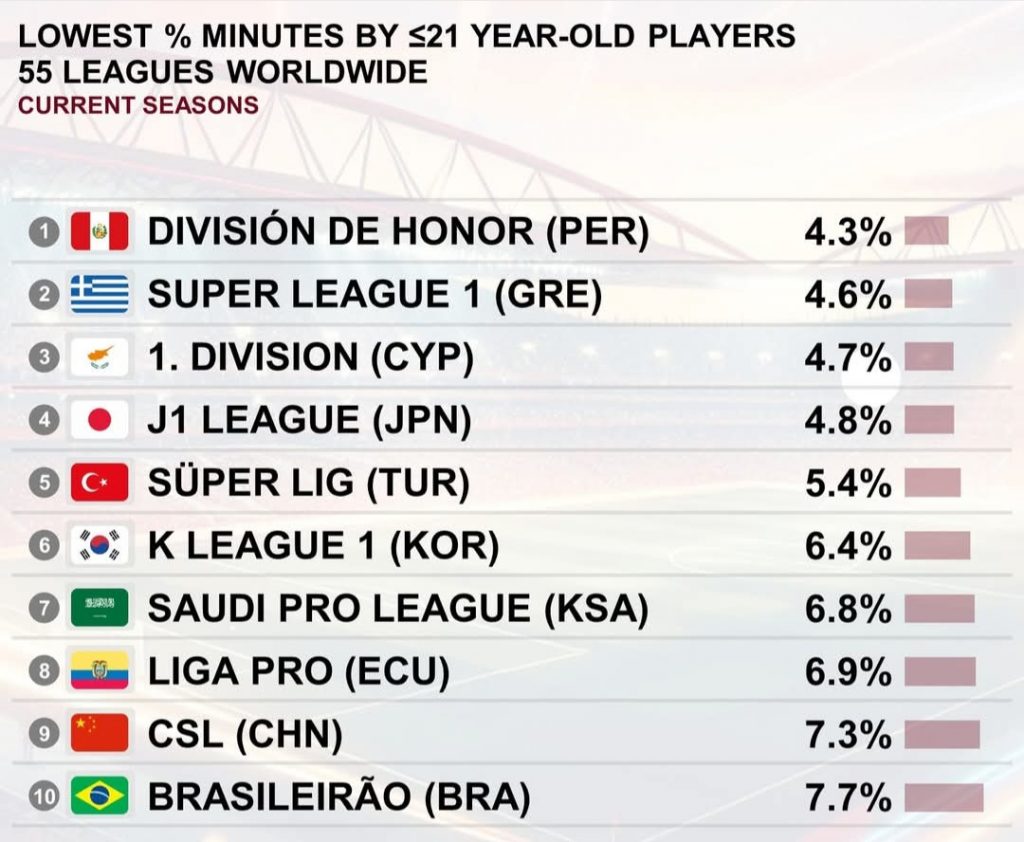Click the rank 1 number badge
1024x842 pixels.
(44, 232)
